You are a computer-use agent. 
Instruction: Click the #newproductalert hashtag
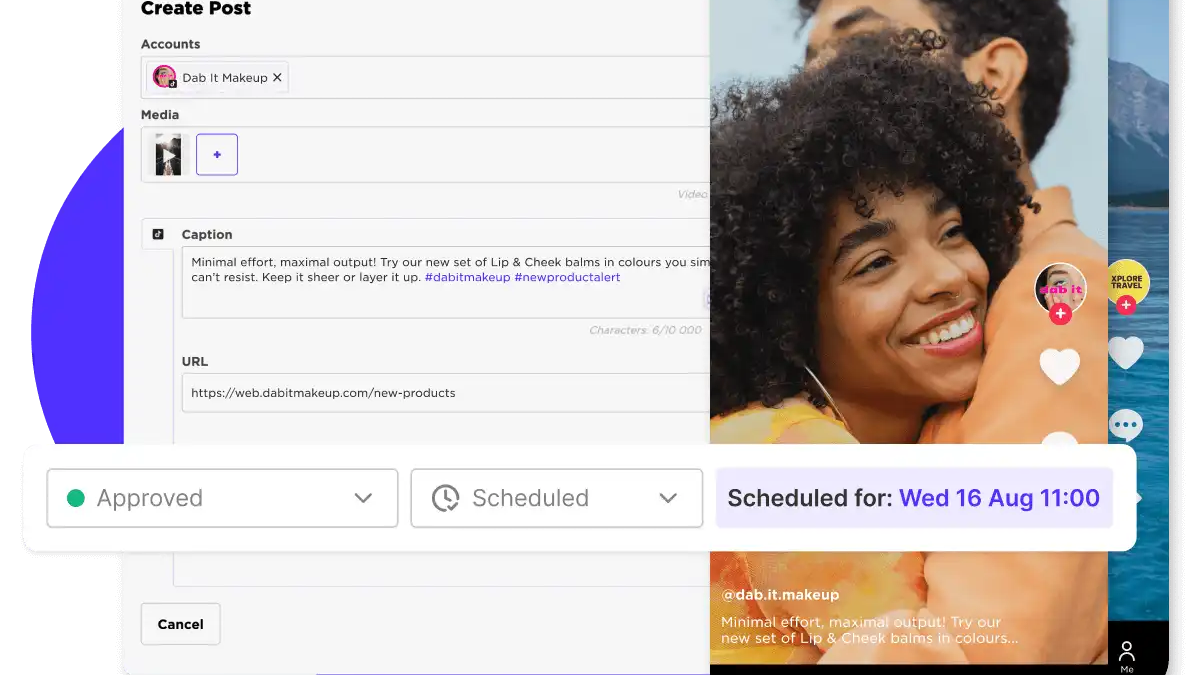coord(567,277)
